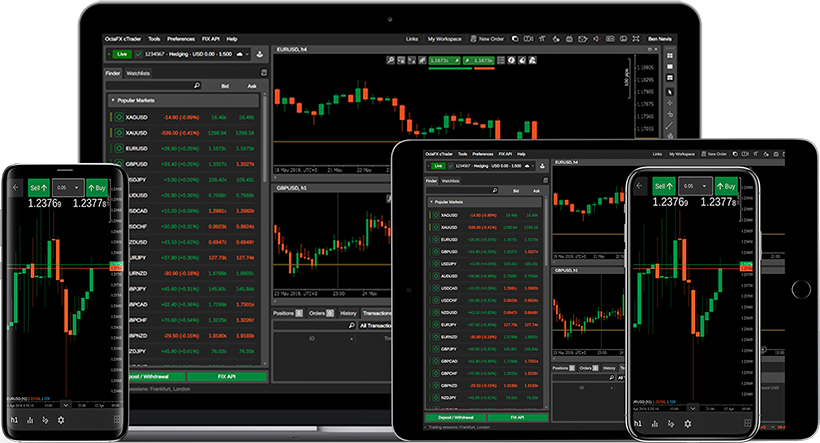Click green FIX API button on laptop
The height and width of the screenshot is (443, 820).
(226, 377)
